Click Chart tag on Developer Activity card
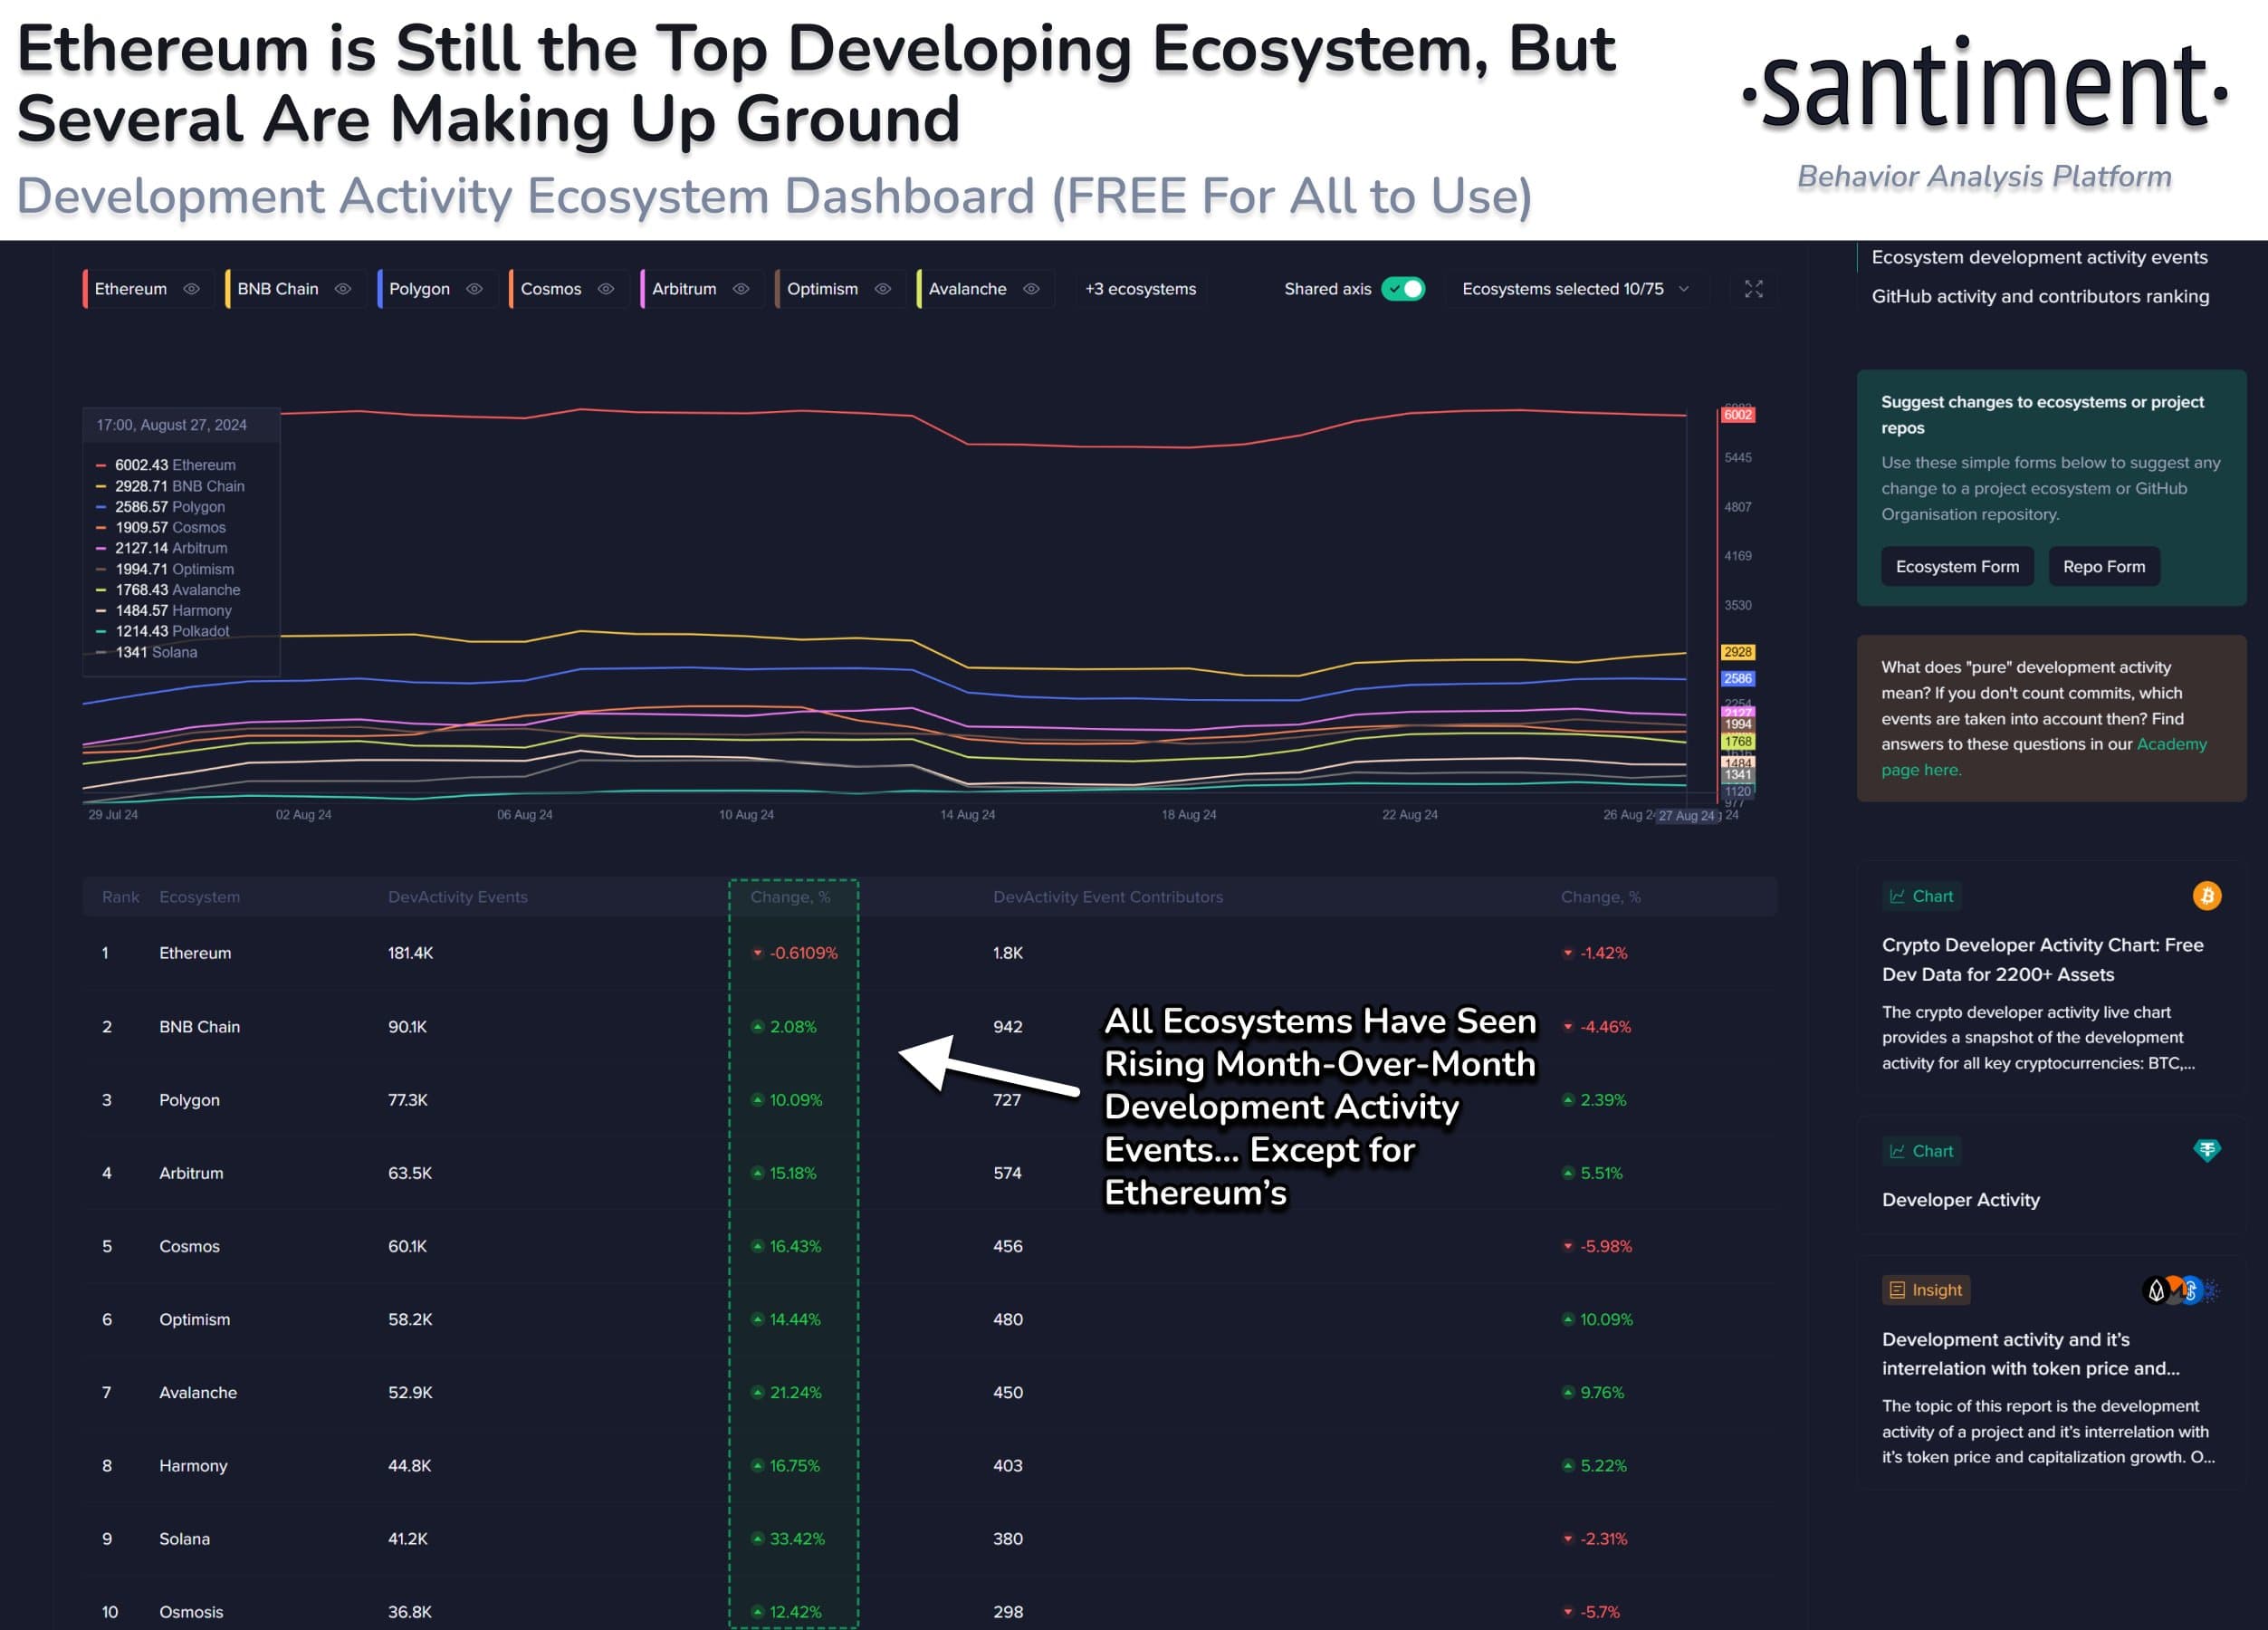Image resolution: width=2268 pixels, height=1630 pixels. tap(1921, 1151)
